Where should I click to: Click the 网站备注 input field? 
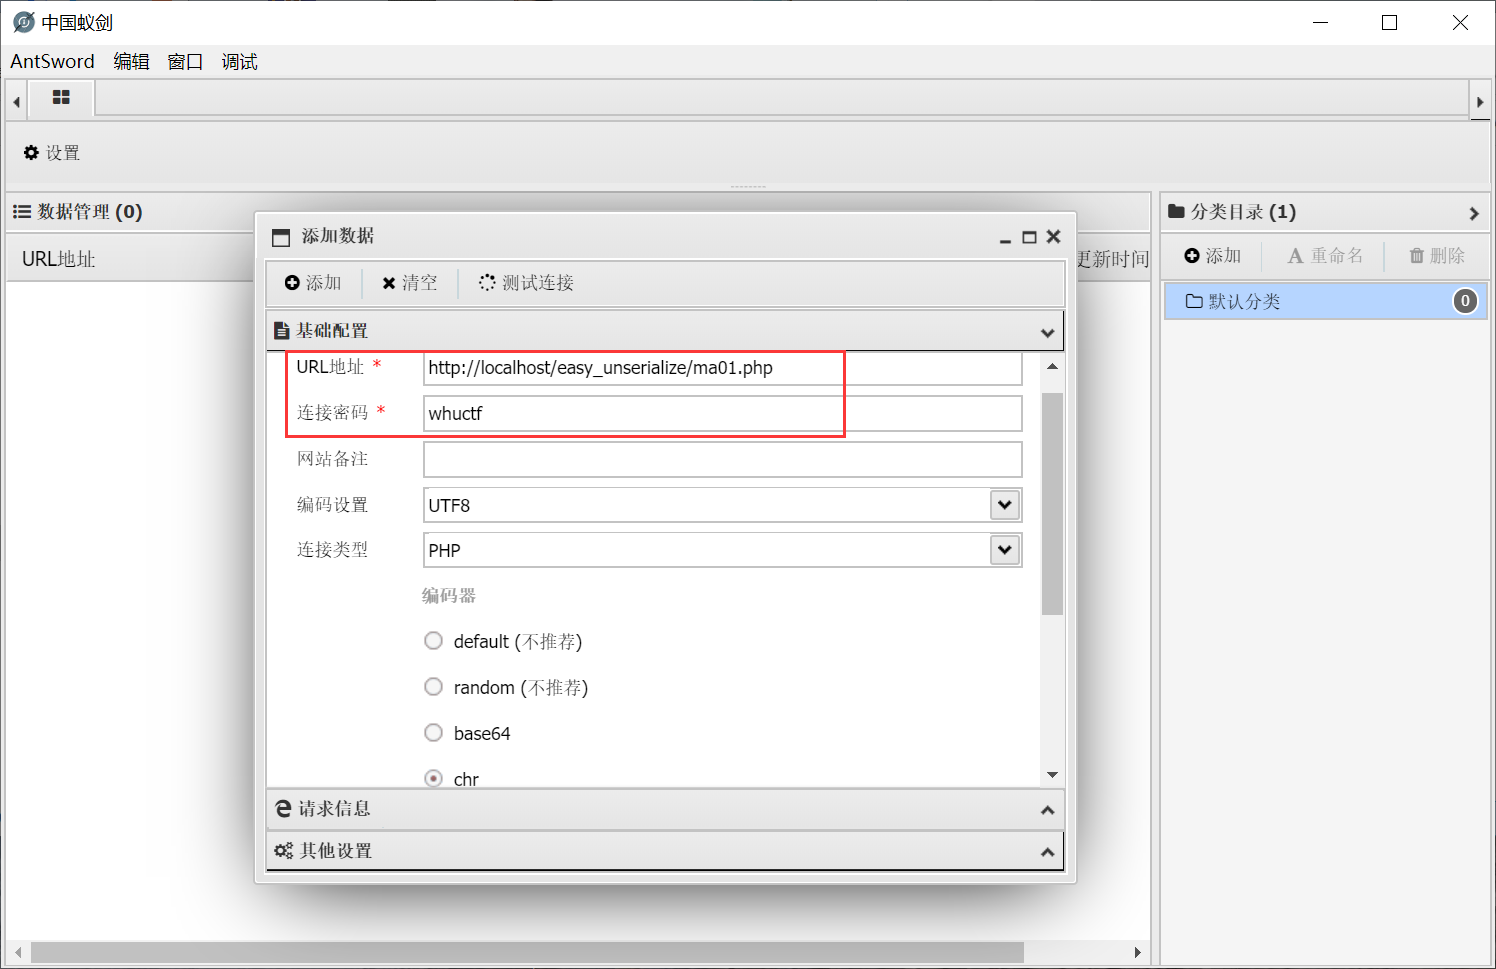720,459
